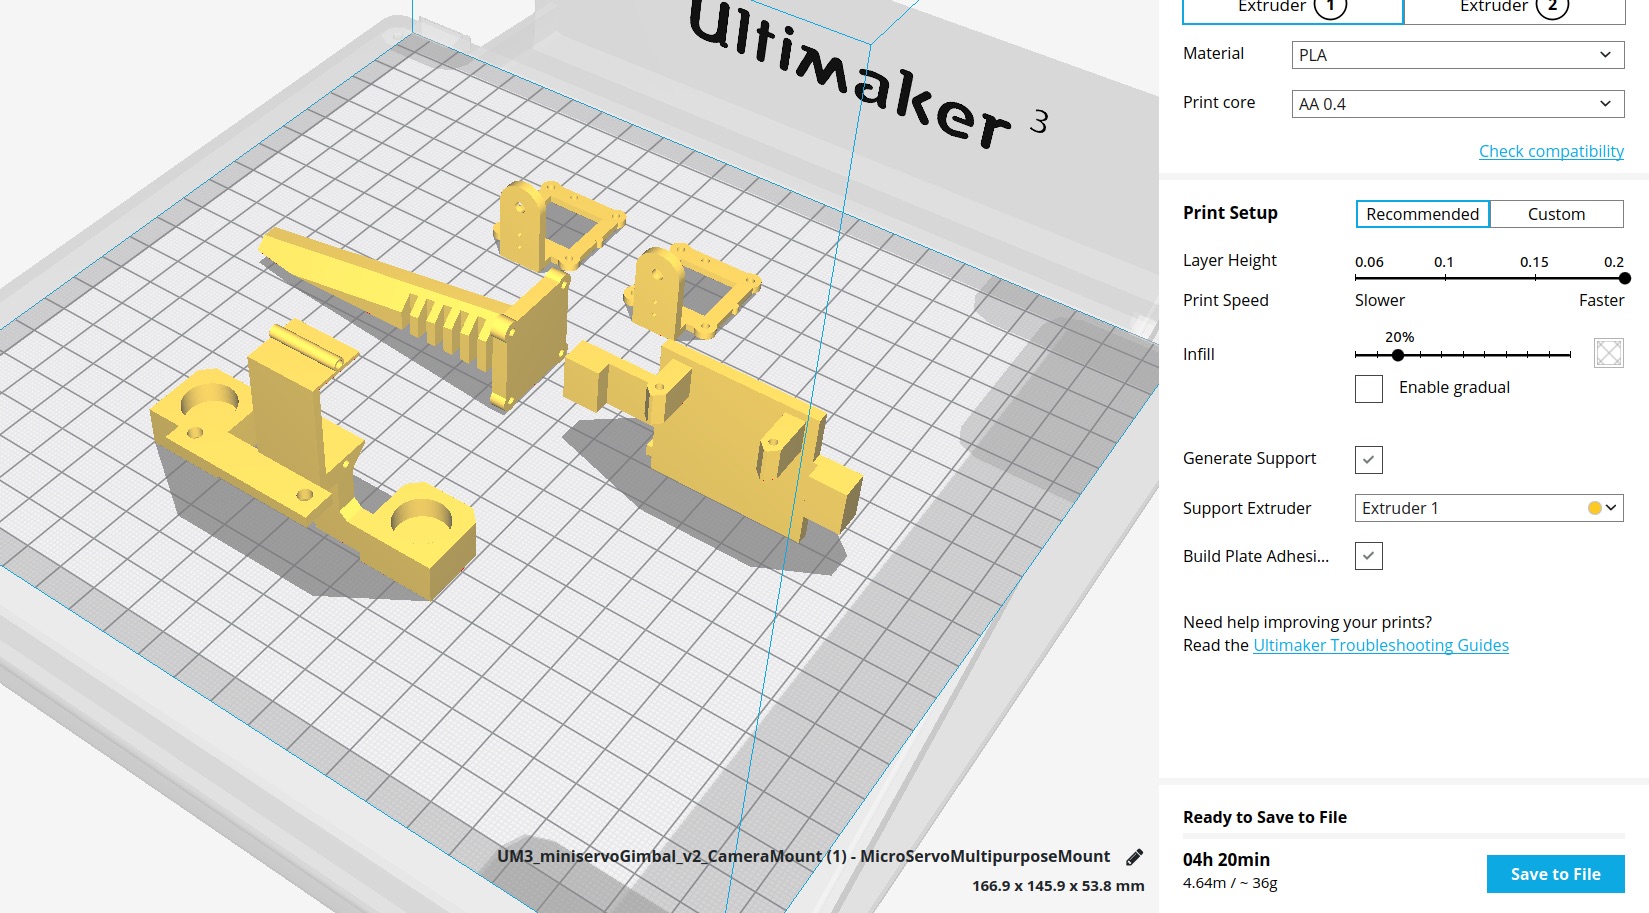Click the Ready to Save to File status
1649x913 pixels.
coord(1265,817)
